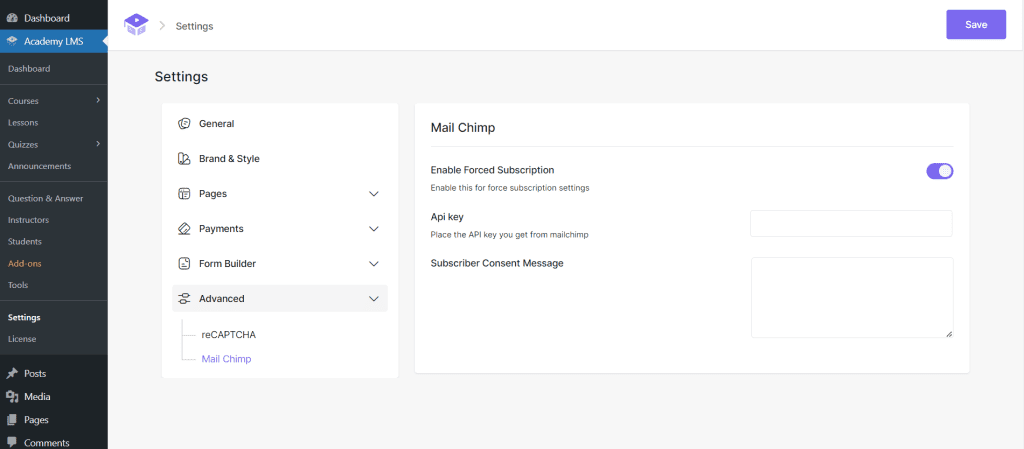
Task: Focus the Api key input field
Action: [x=851, y=223]
